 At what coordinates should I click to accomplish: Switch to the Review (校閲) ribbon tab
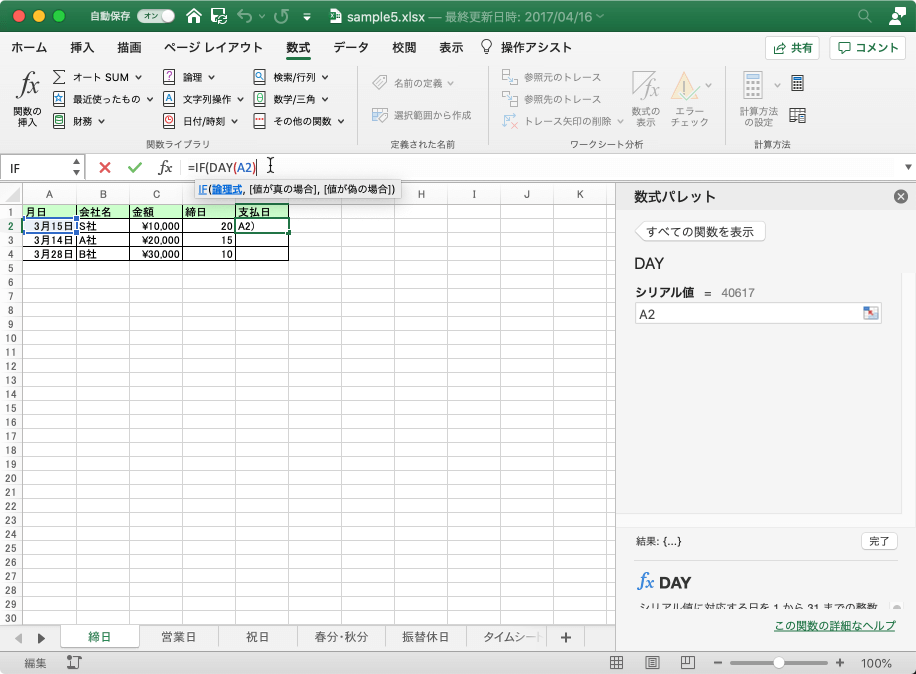click(x=404, y=47)
